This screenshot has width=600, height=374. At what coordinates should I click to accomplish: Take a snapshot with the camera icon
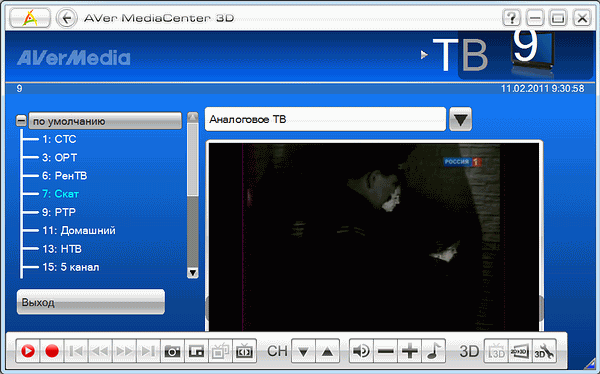coord(173,351)
